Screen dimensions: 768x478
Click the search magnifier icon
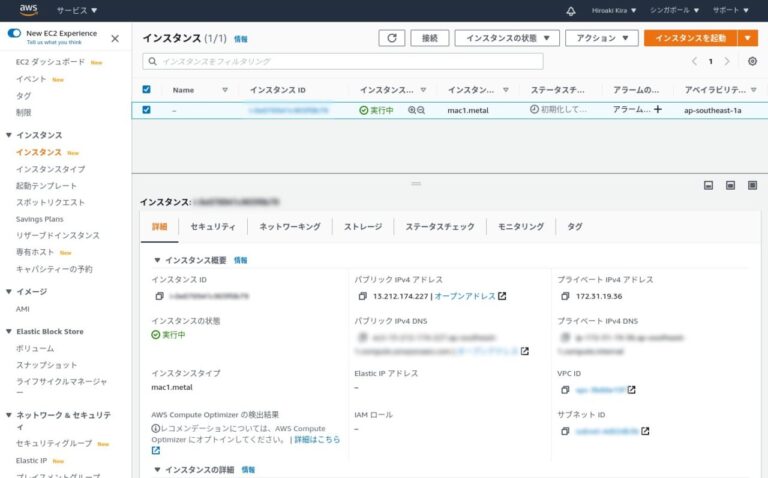[153, 61]
